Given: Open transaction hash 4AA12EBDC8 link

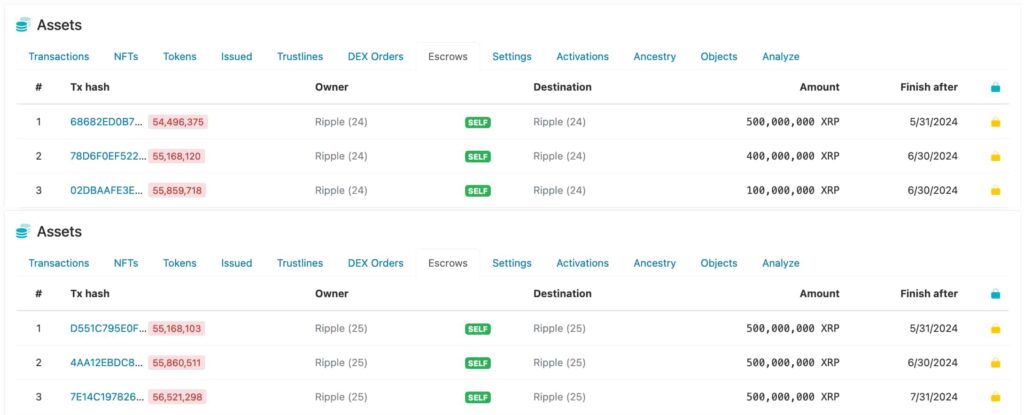Looking at the screenshot, I should (x=107, y=363).
